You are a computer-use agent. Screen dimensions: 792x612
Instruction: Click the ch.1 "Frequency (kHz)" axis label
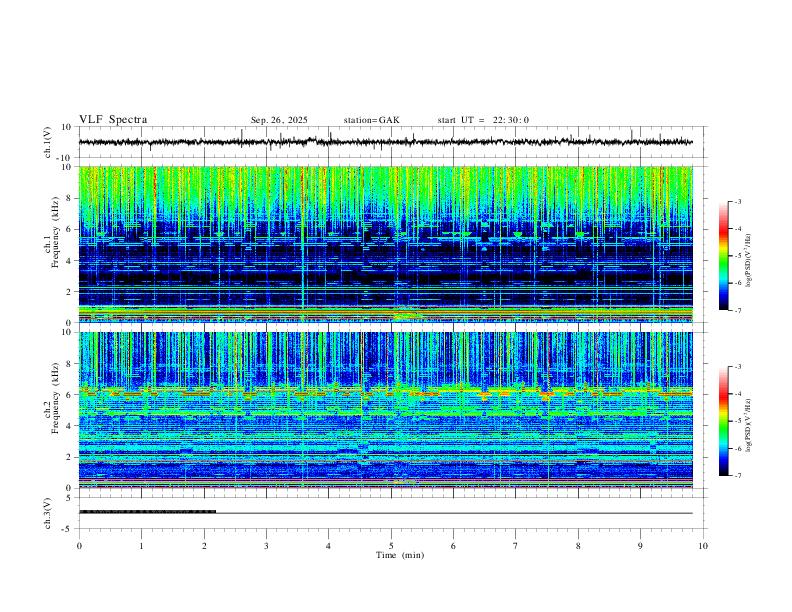55,232
